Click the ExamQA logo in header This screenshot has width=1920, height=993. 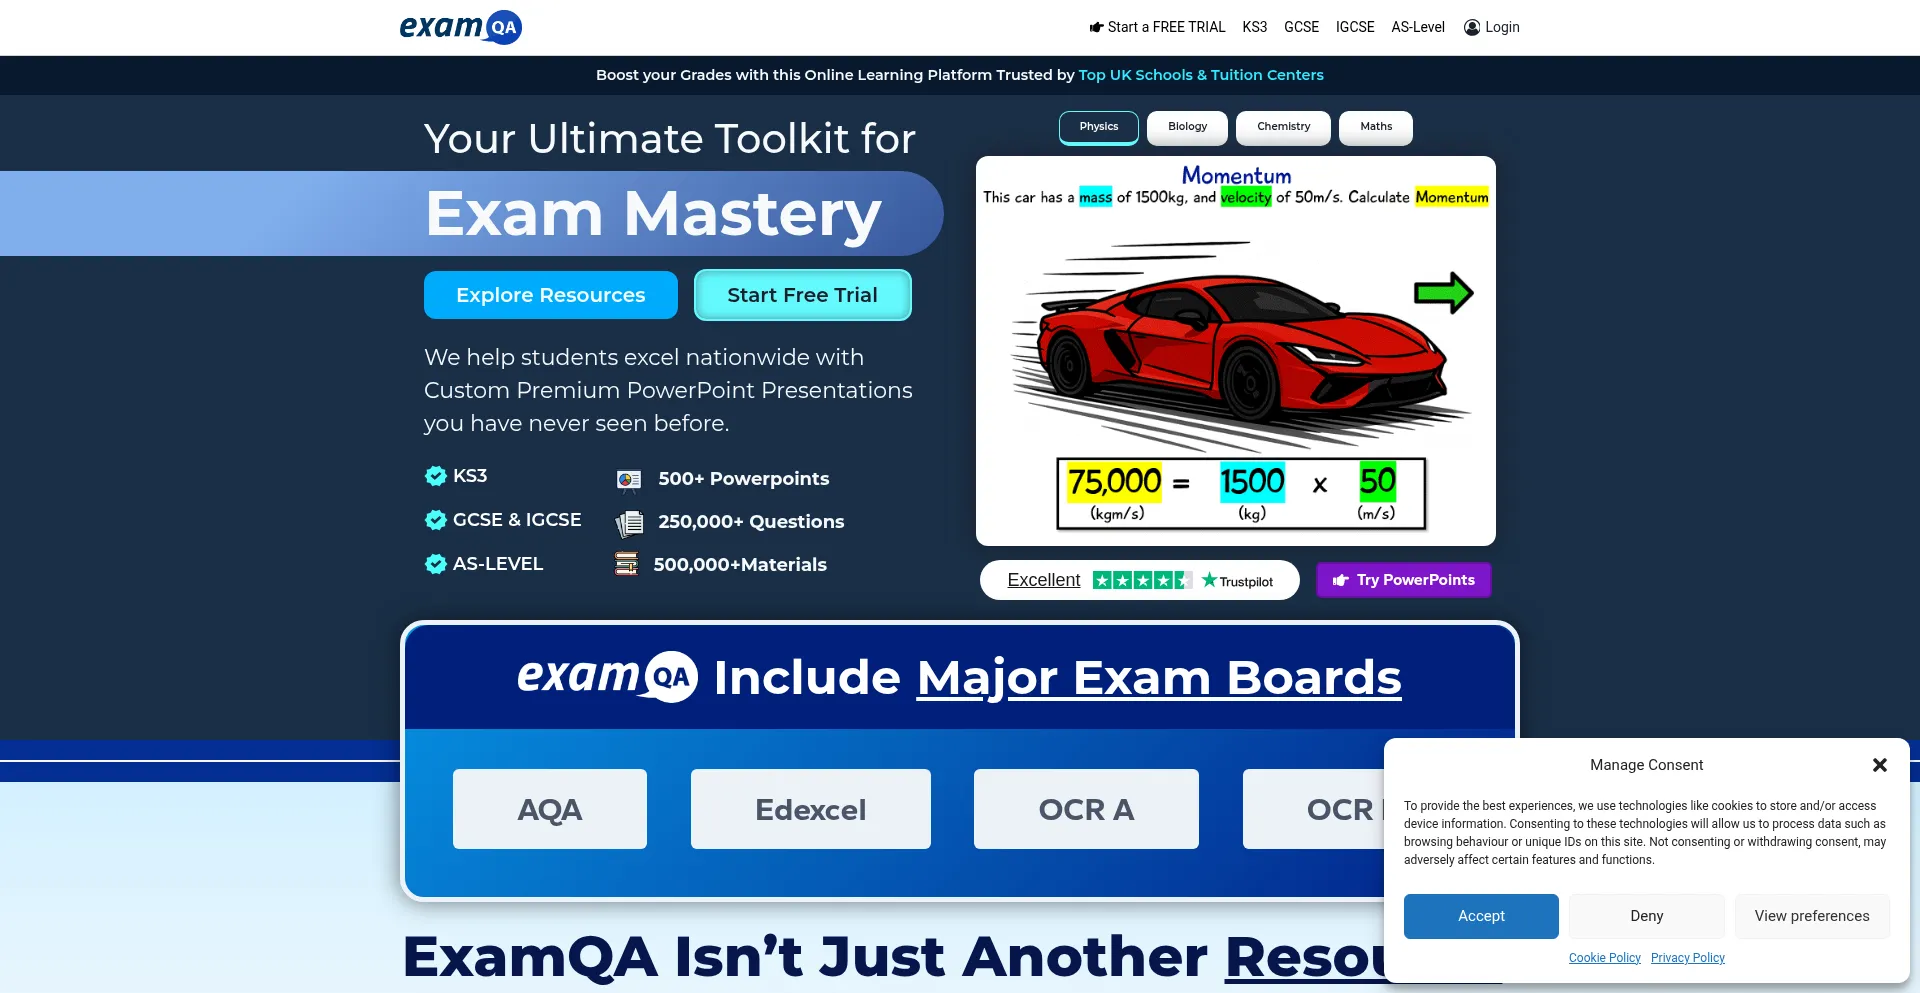[x=460, y=27]
